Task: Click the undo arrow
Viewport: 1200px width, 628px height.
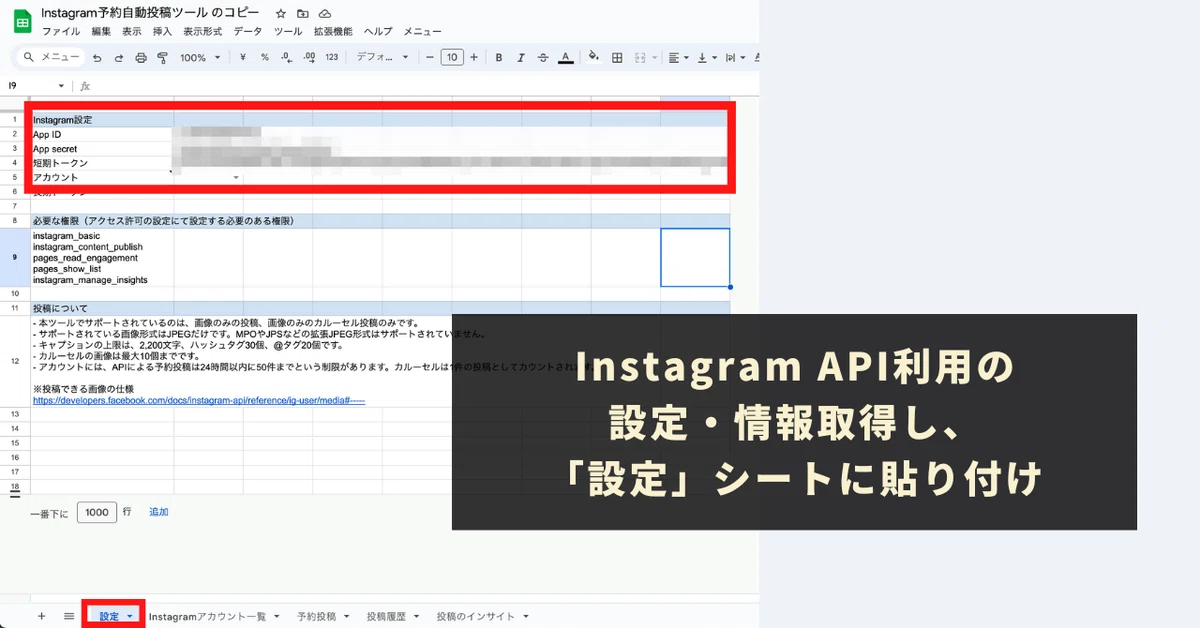Action: click(97, 58)
